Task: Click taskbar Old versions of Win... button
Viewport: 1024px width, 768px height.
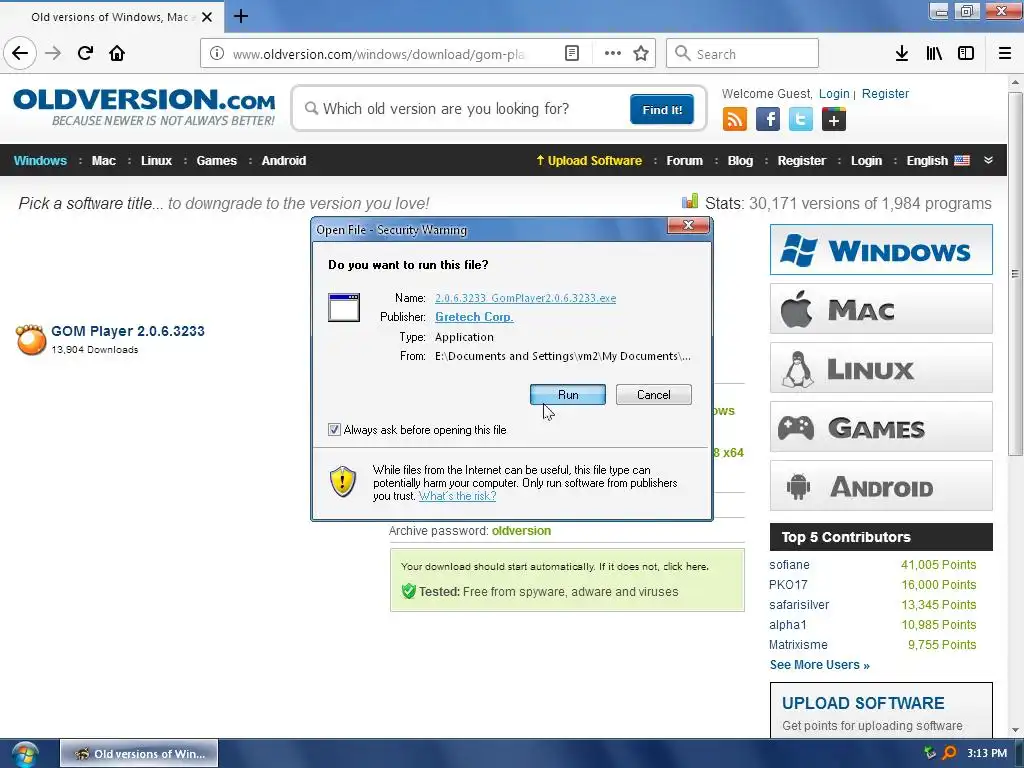Action: click(x=139, y=754)
